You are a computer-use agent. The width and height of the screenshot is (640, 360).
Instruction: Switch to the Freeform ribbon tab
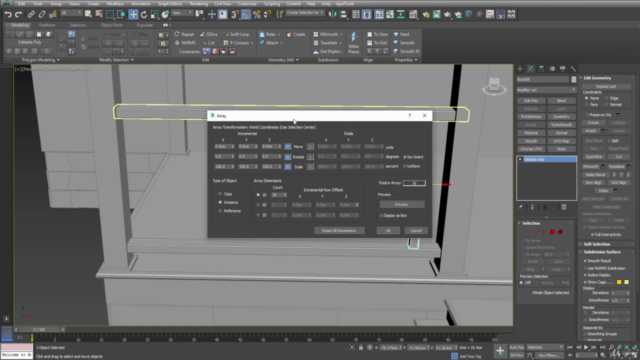[47, 25]
